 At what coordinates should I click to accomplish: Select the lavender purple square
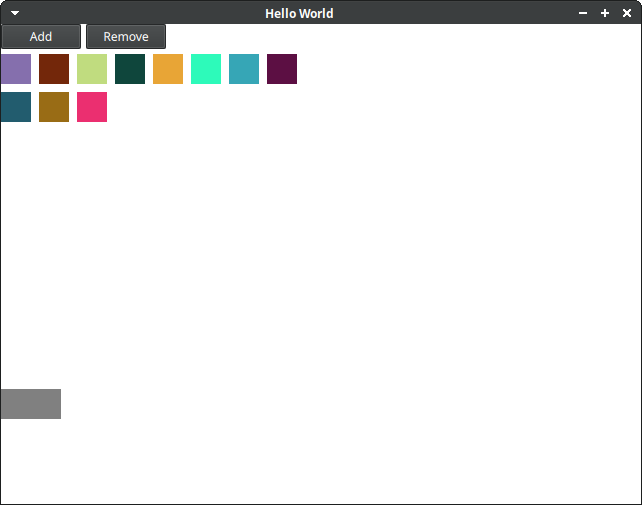(16, 69)
